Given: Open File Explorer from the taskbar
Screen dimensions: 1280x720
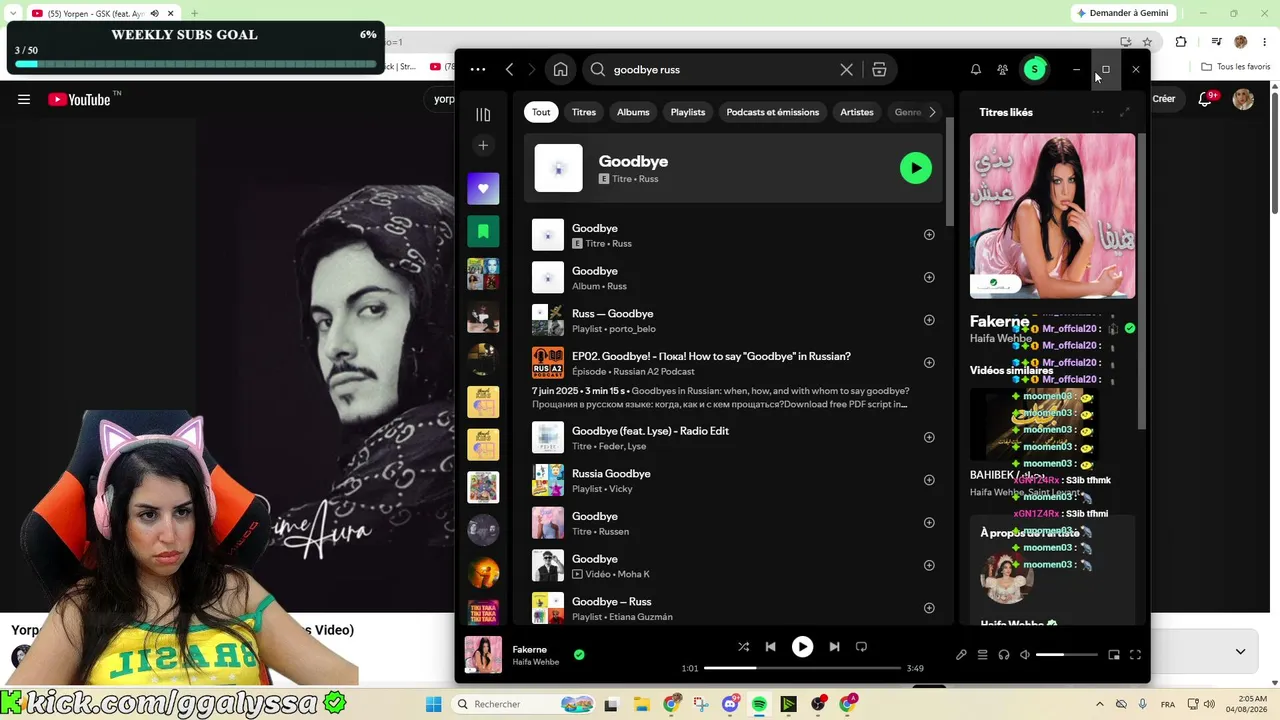Looking at the screenshot, I should (x=641, y=704).
